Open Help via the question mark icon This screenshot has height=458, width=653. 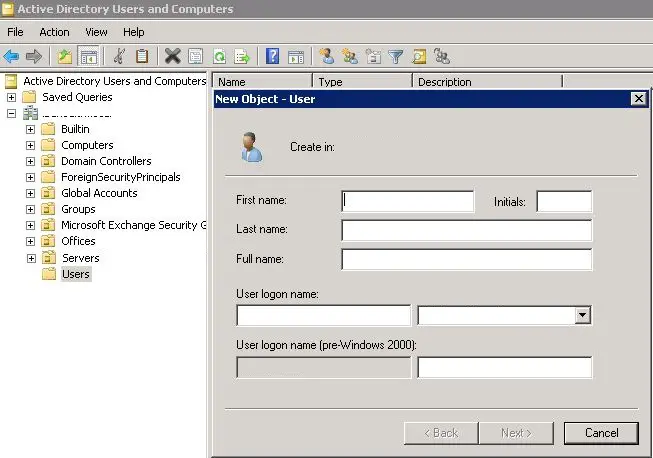272,56
